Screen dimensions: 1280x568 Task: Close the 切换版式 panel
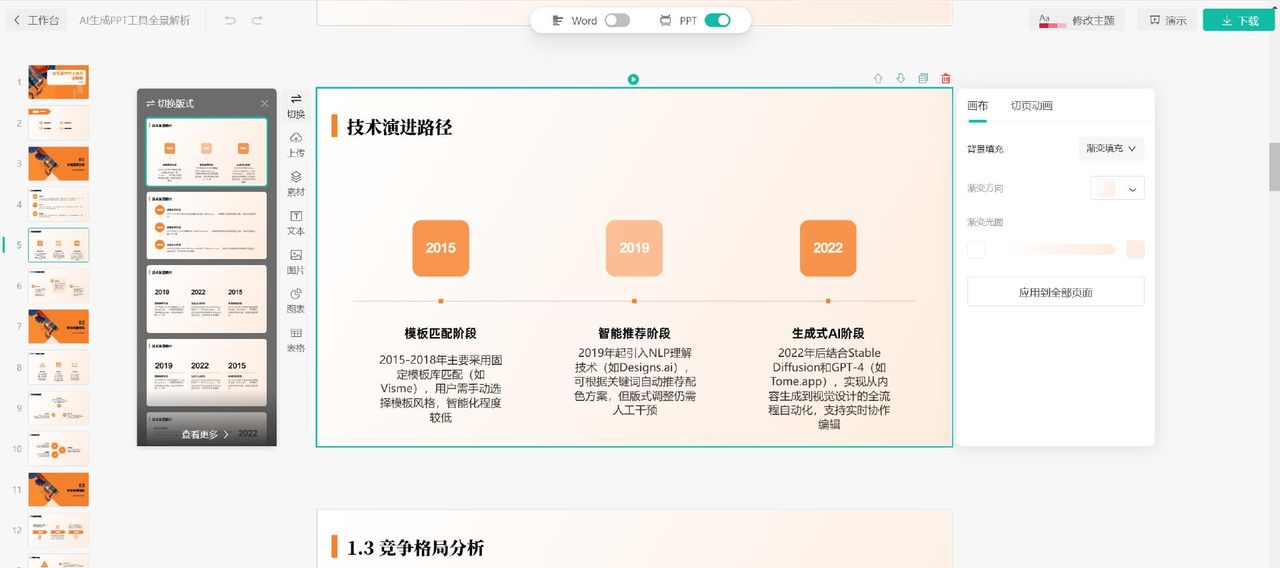click(265, 103)
